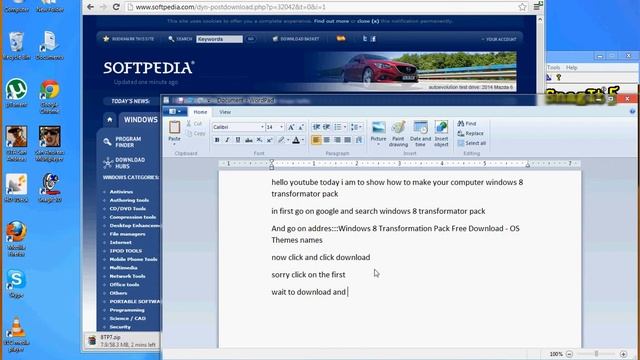Image resolution: width=640 pixels, height=360 pixels.
Task: Toggle Bold formatting
Action: pyautogui.click(x=217, y=140)
